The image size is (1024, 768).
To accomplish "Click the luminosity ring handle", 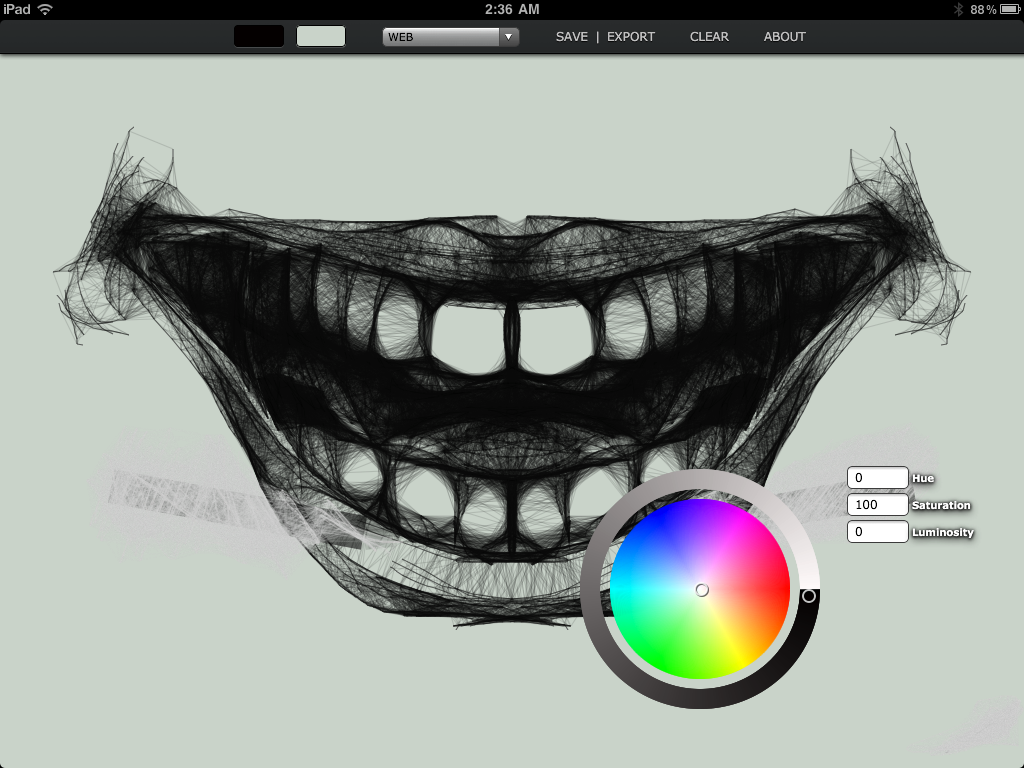I will coord(808,594).
